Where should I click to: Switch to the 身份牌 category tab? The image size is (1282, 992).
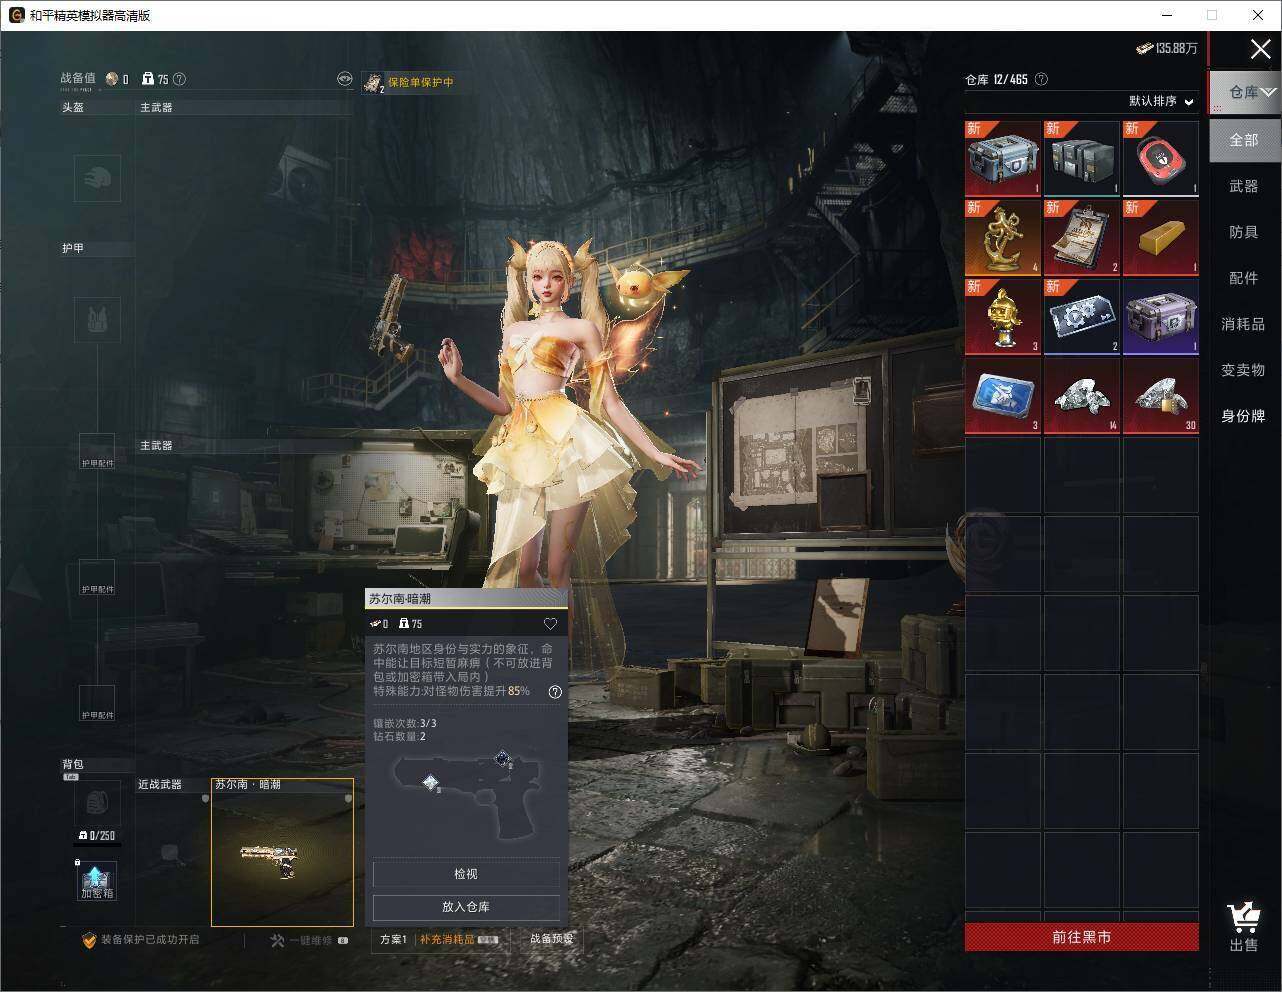click(1244, 416)
